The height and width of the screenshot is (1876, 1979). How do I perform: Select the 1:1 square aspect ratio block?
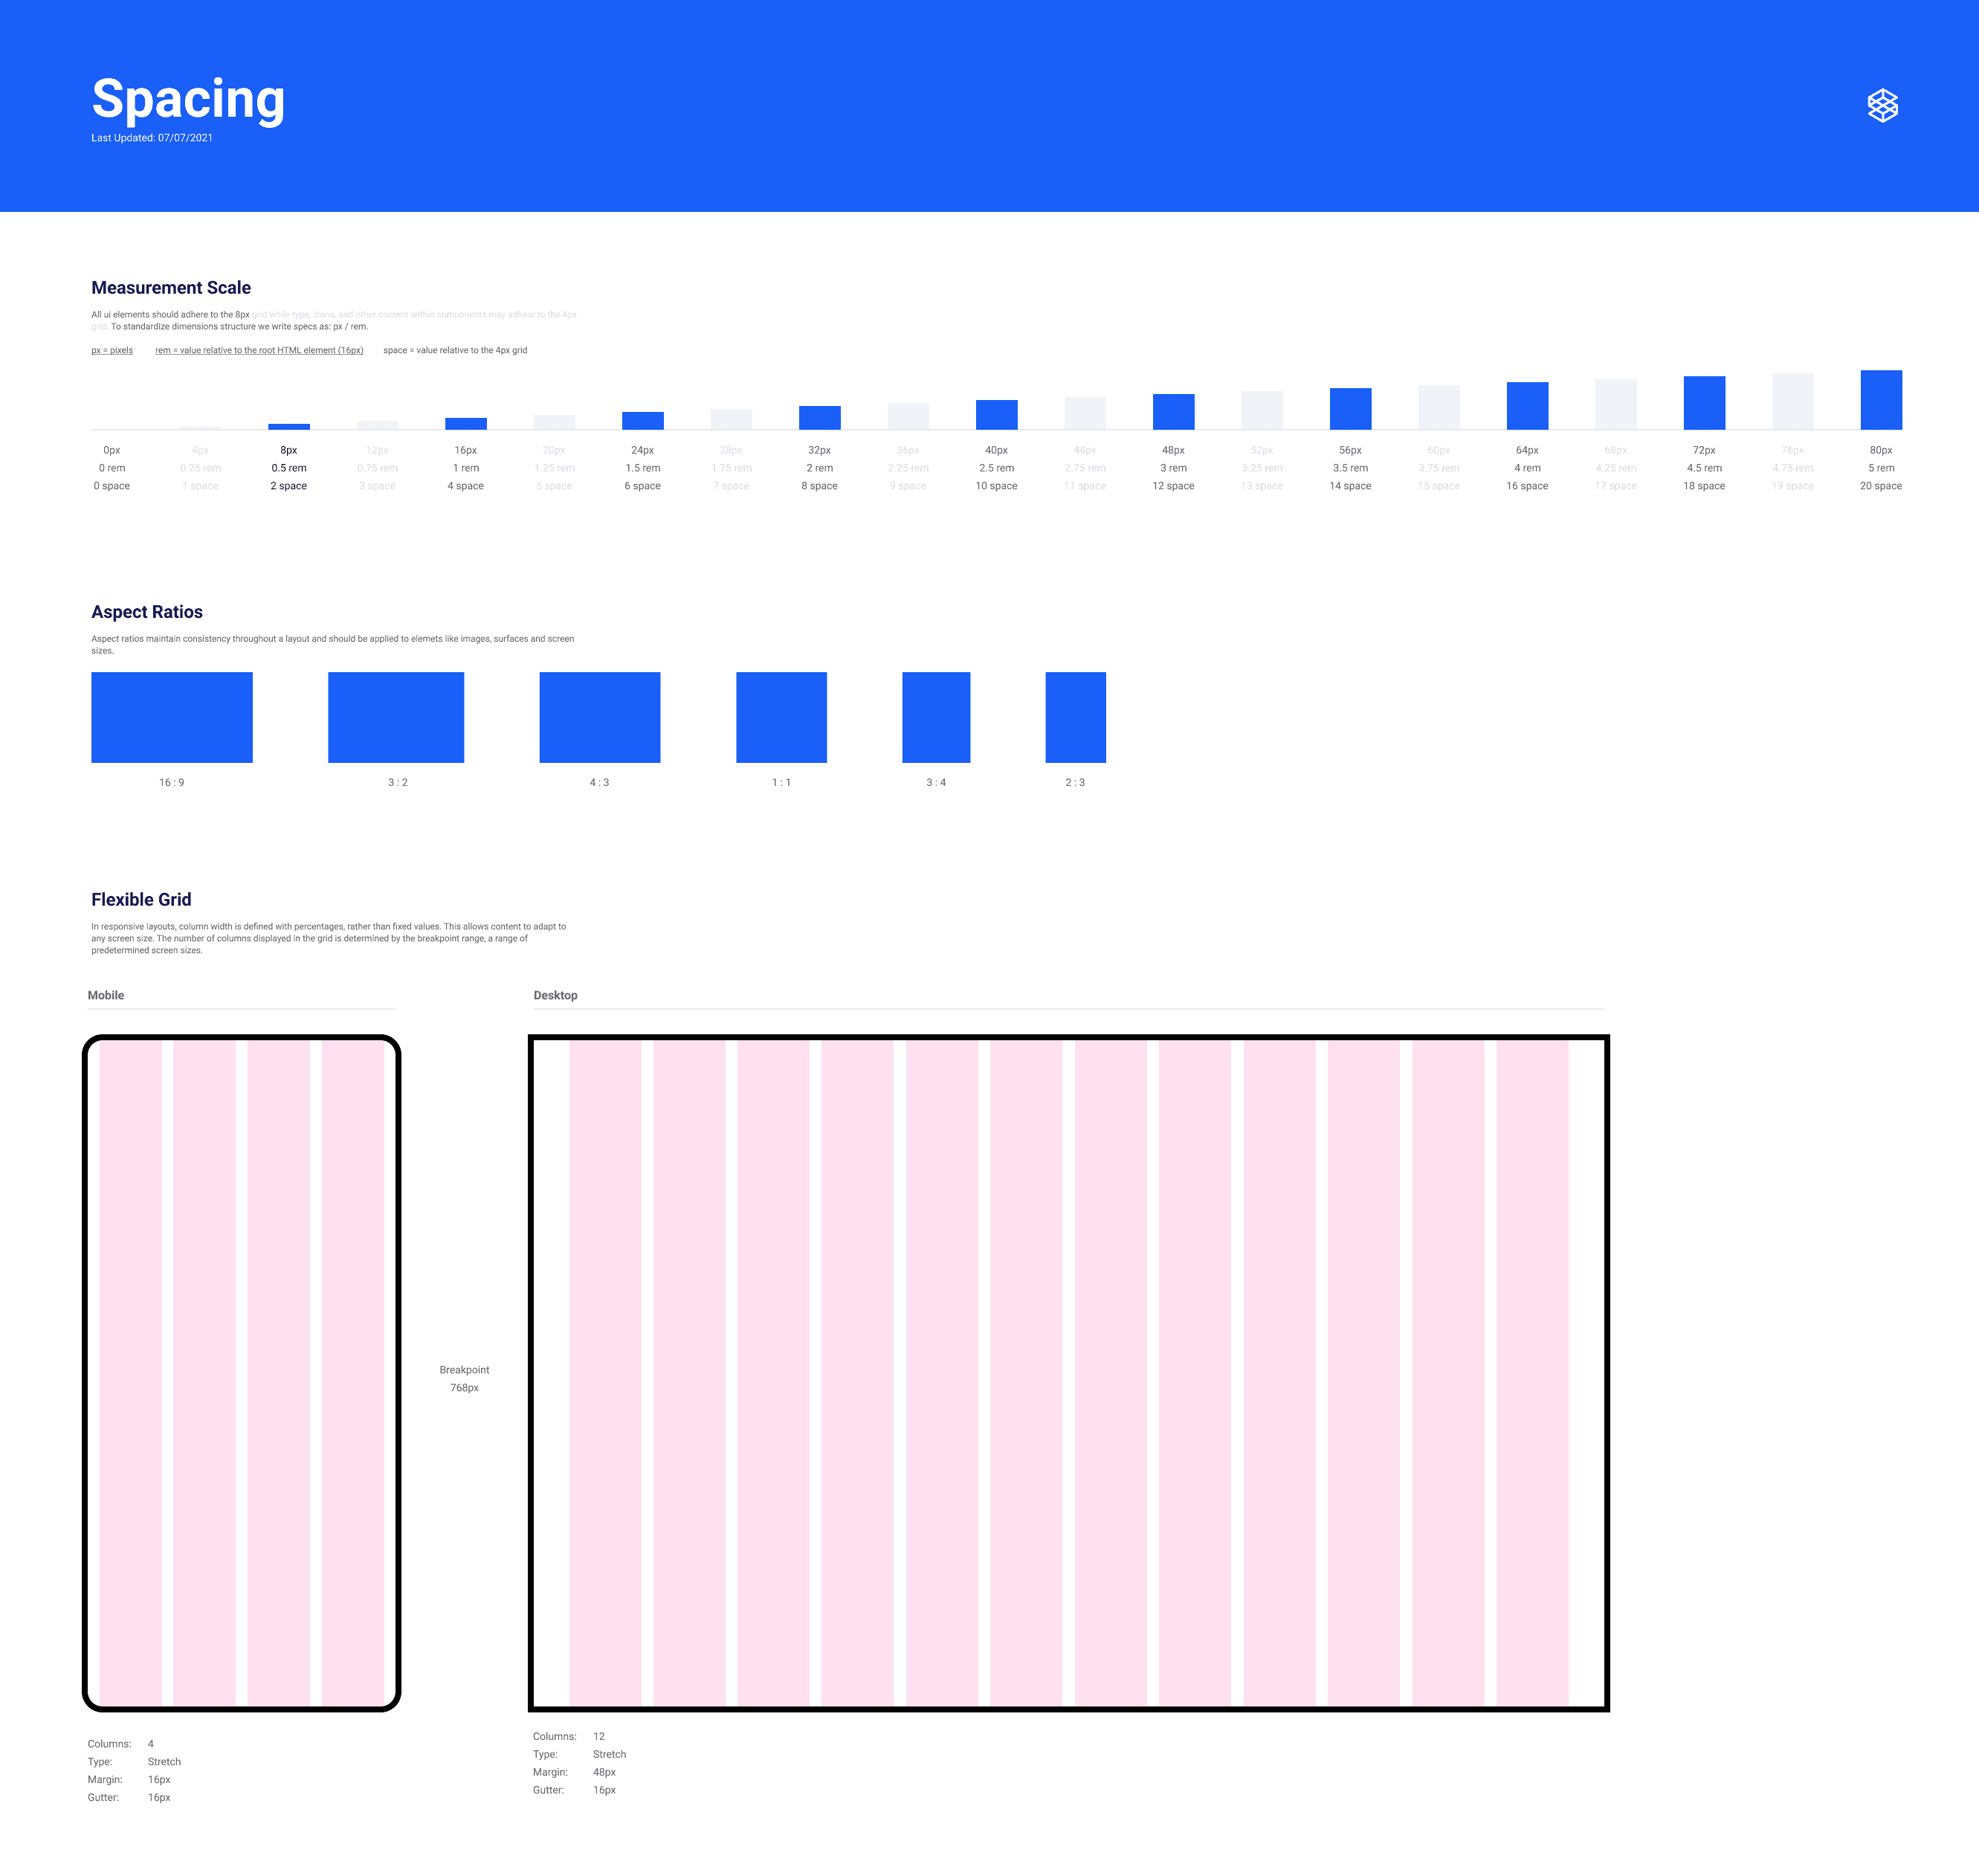[x=781, y=717]
